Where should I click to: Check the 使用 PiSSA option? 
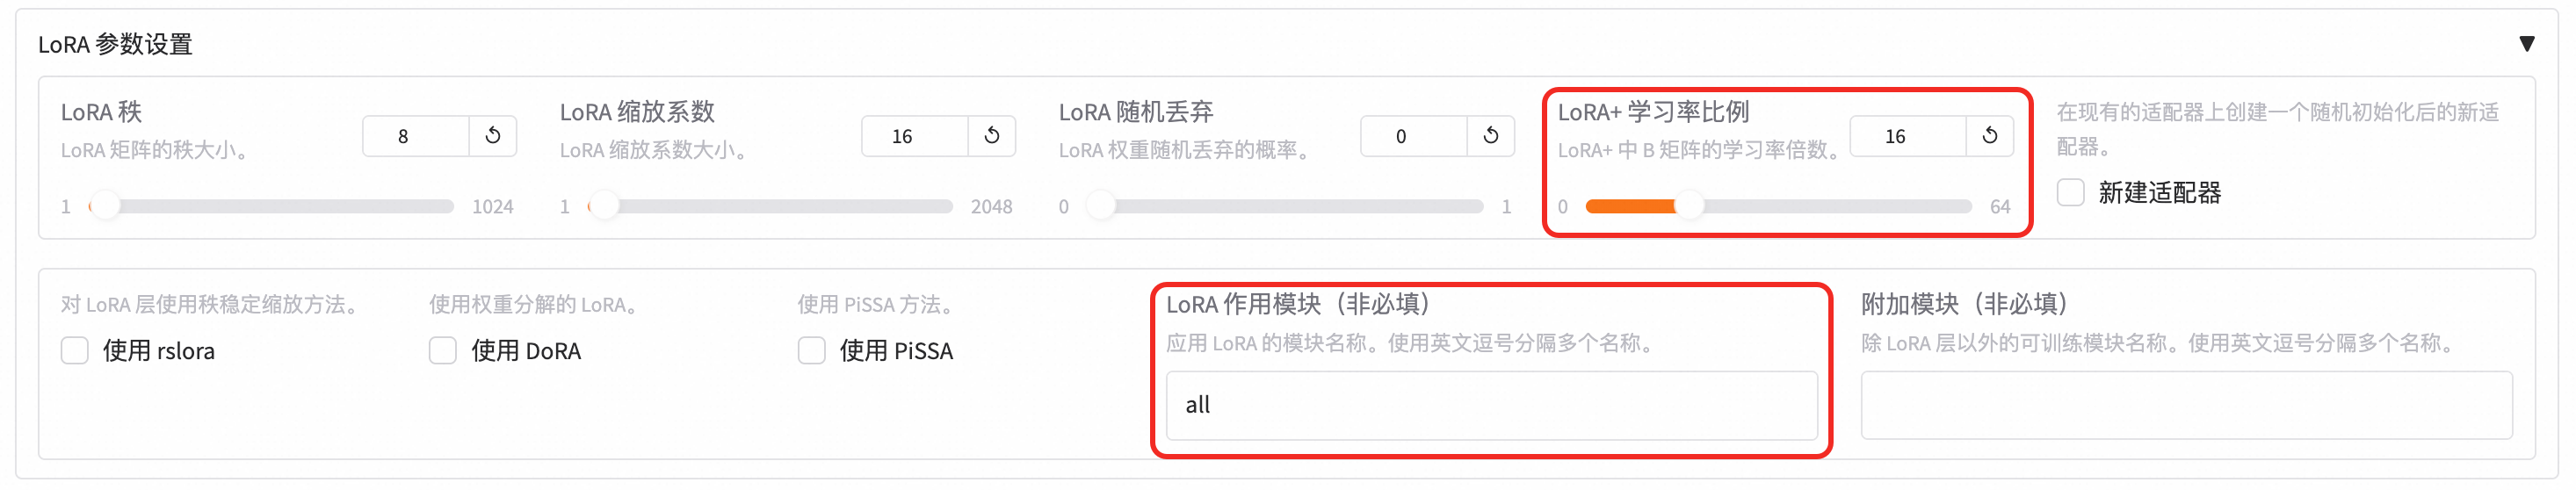point(812,350)
